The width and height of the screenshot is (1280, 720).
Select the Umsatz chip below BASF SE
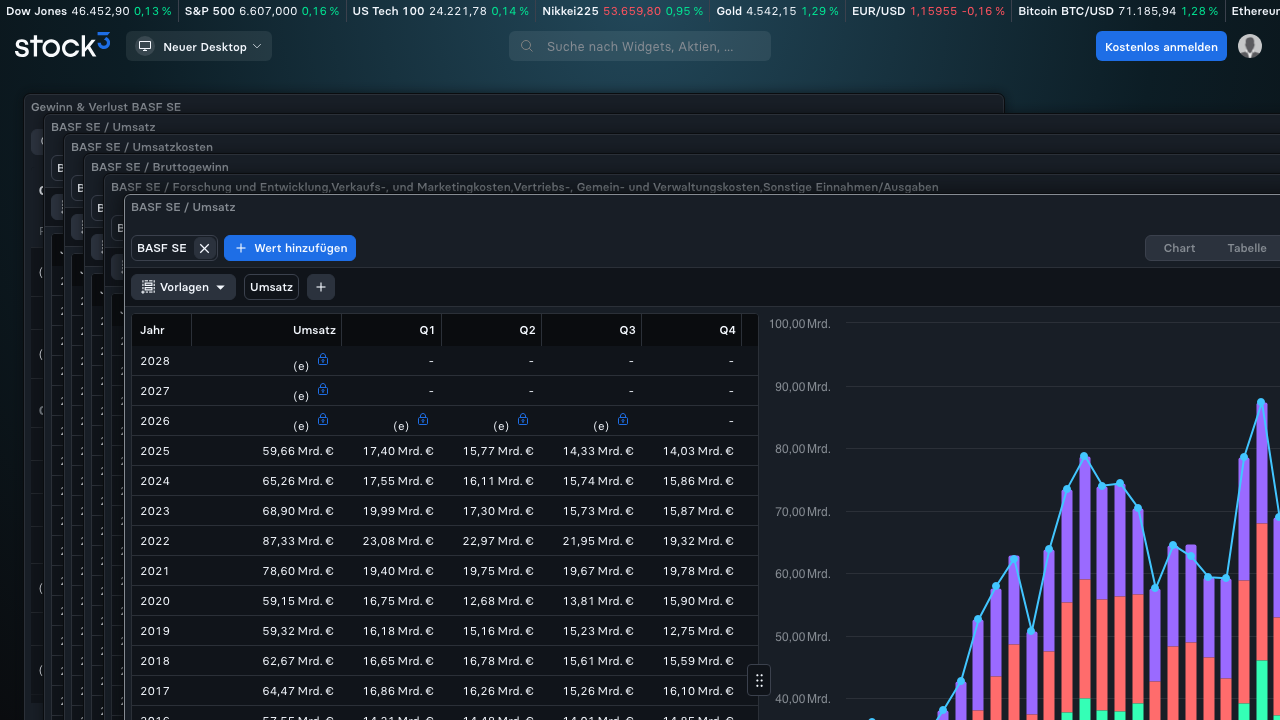[x=271, y=287]
